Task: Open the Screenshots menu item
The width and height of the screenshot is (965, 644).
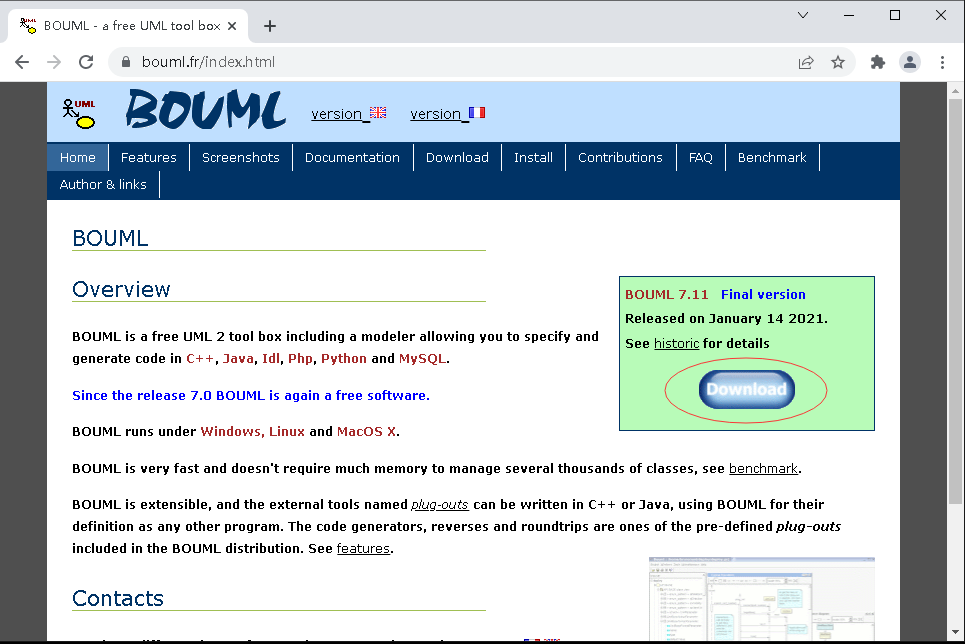Action: point(241,158)
